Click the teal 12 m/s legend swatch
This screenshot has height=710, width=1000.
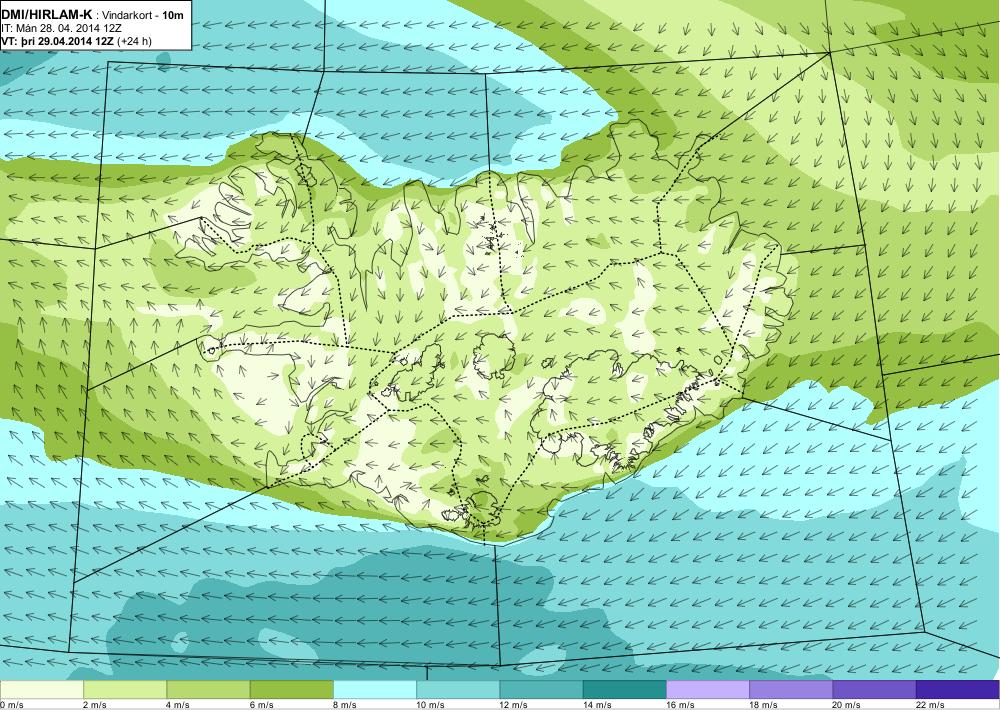(x=541, y=689)
